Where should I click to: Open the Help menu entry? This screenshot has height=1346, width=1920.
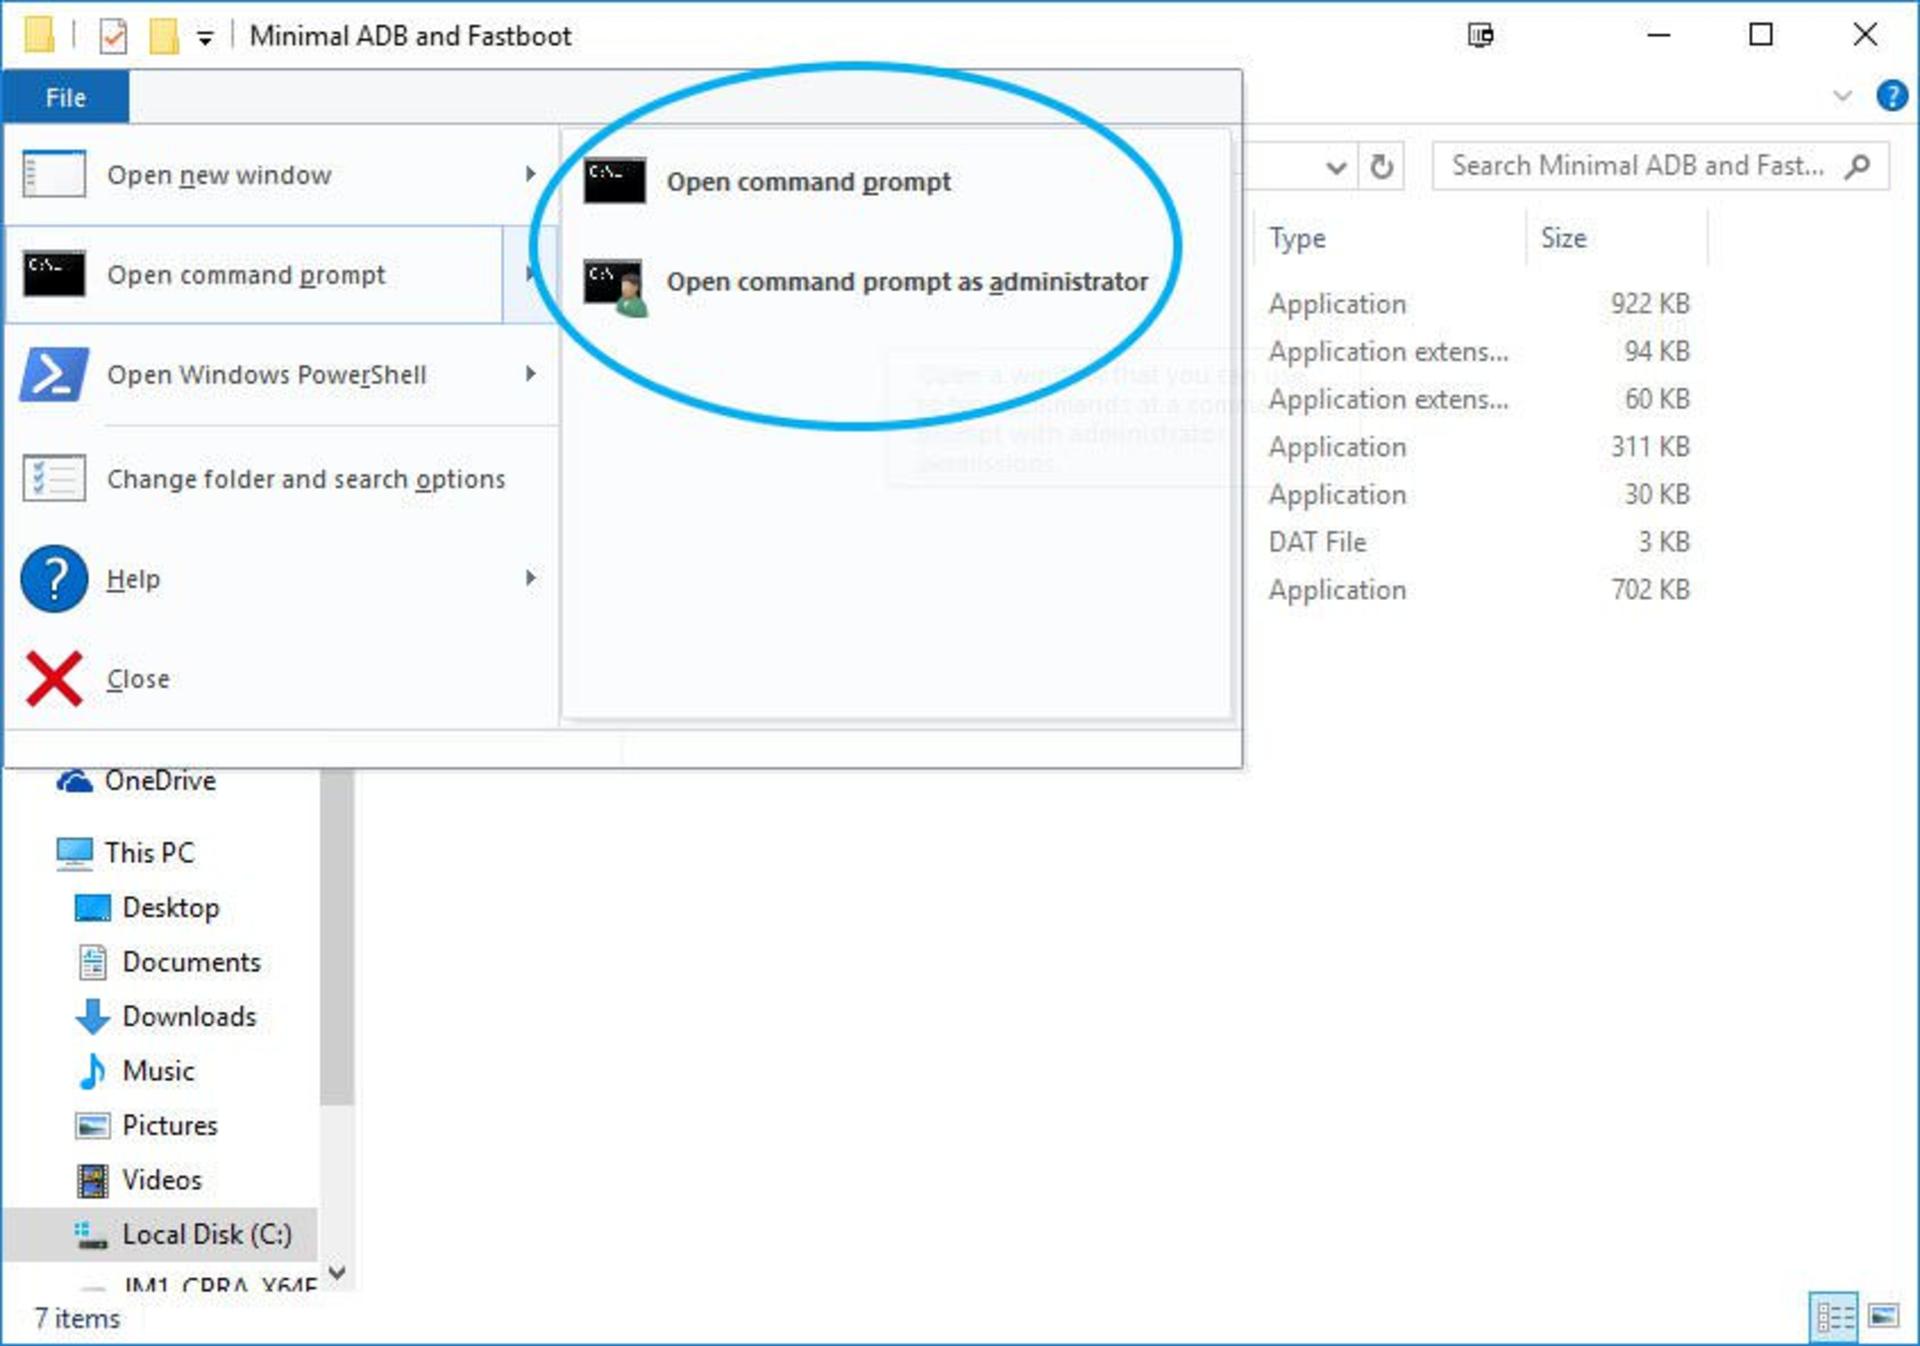pyautogui.click(x=280, y=579)
